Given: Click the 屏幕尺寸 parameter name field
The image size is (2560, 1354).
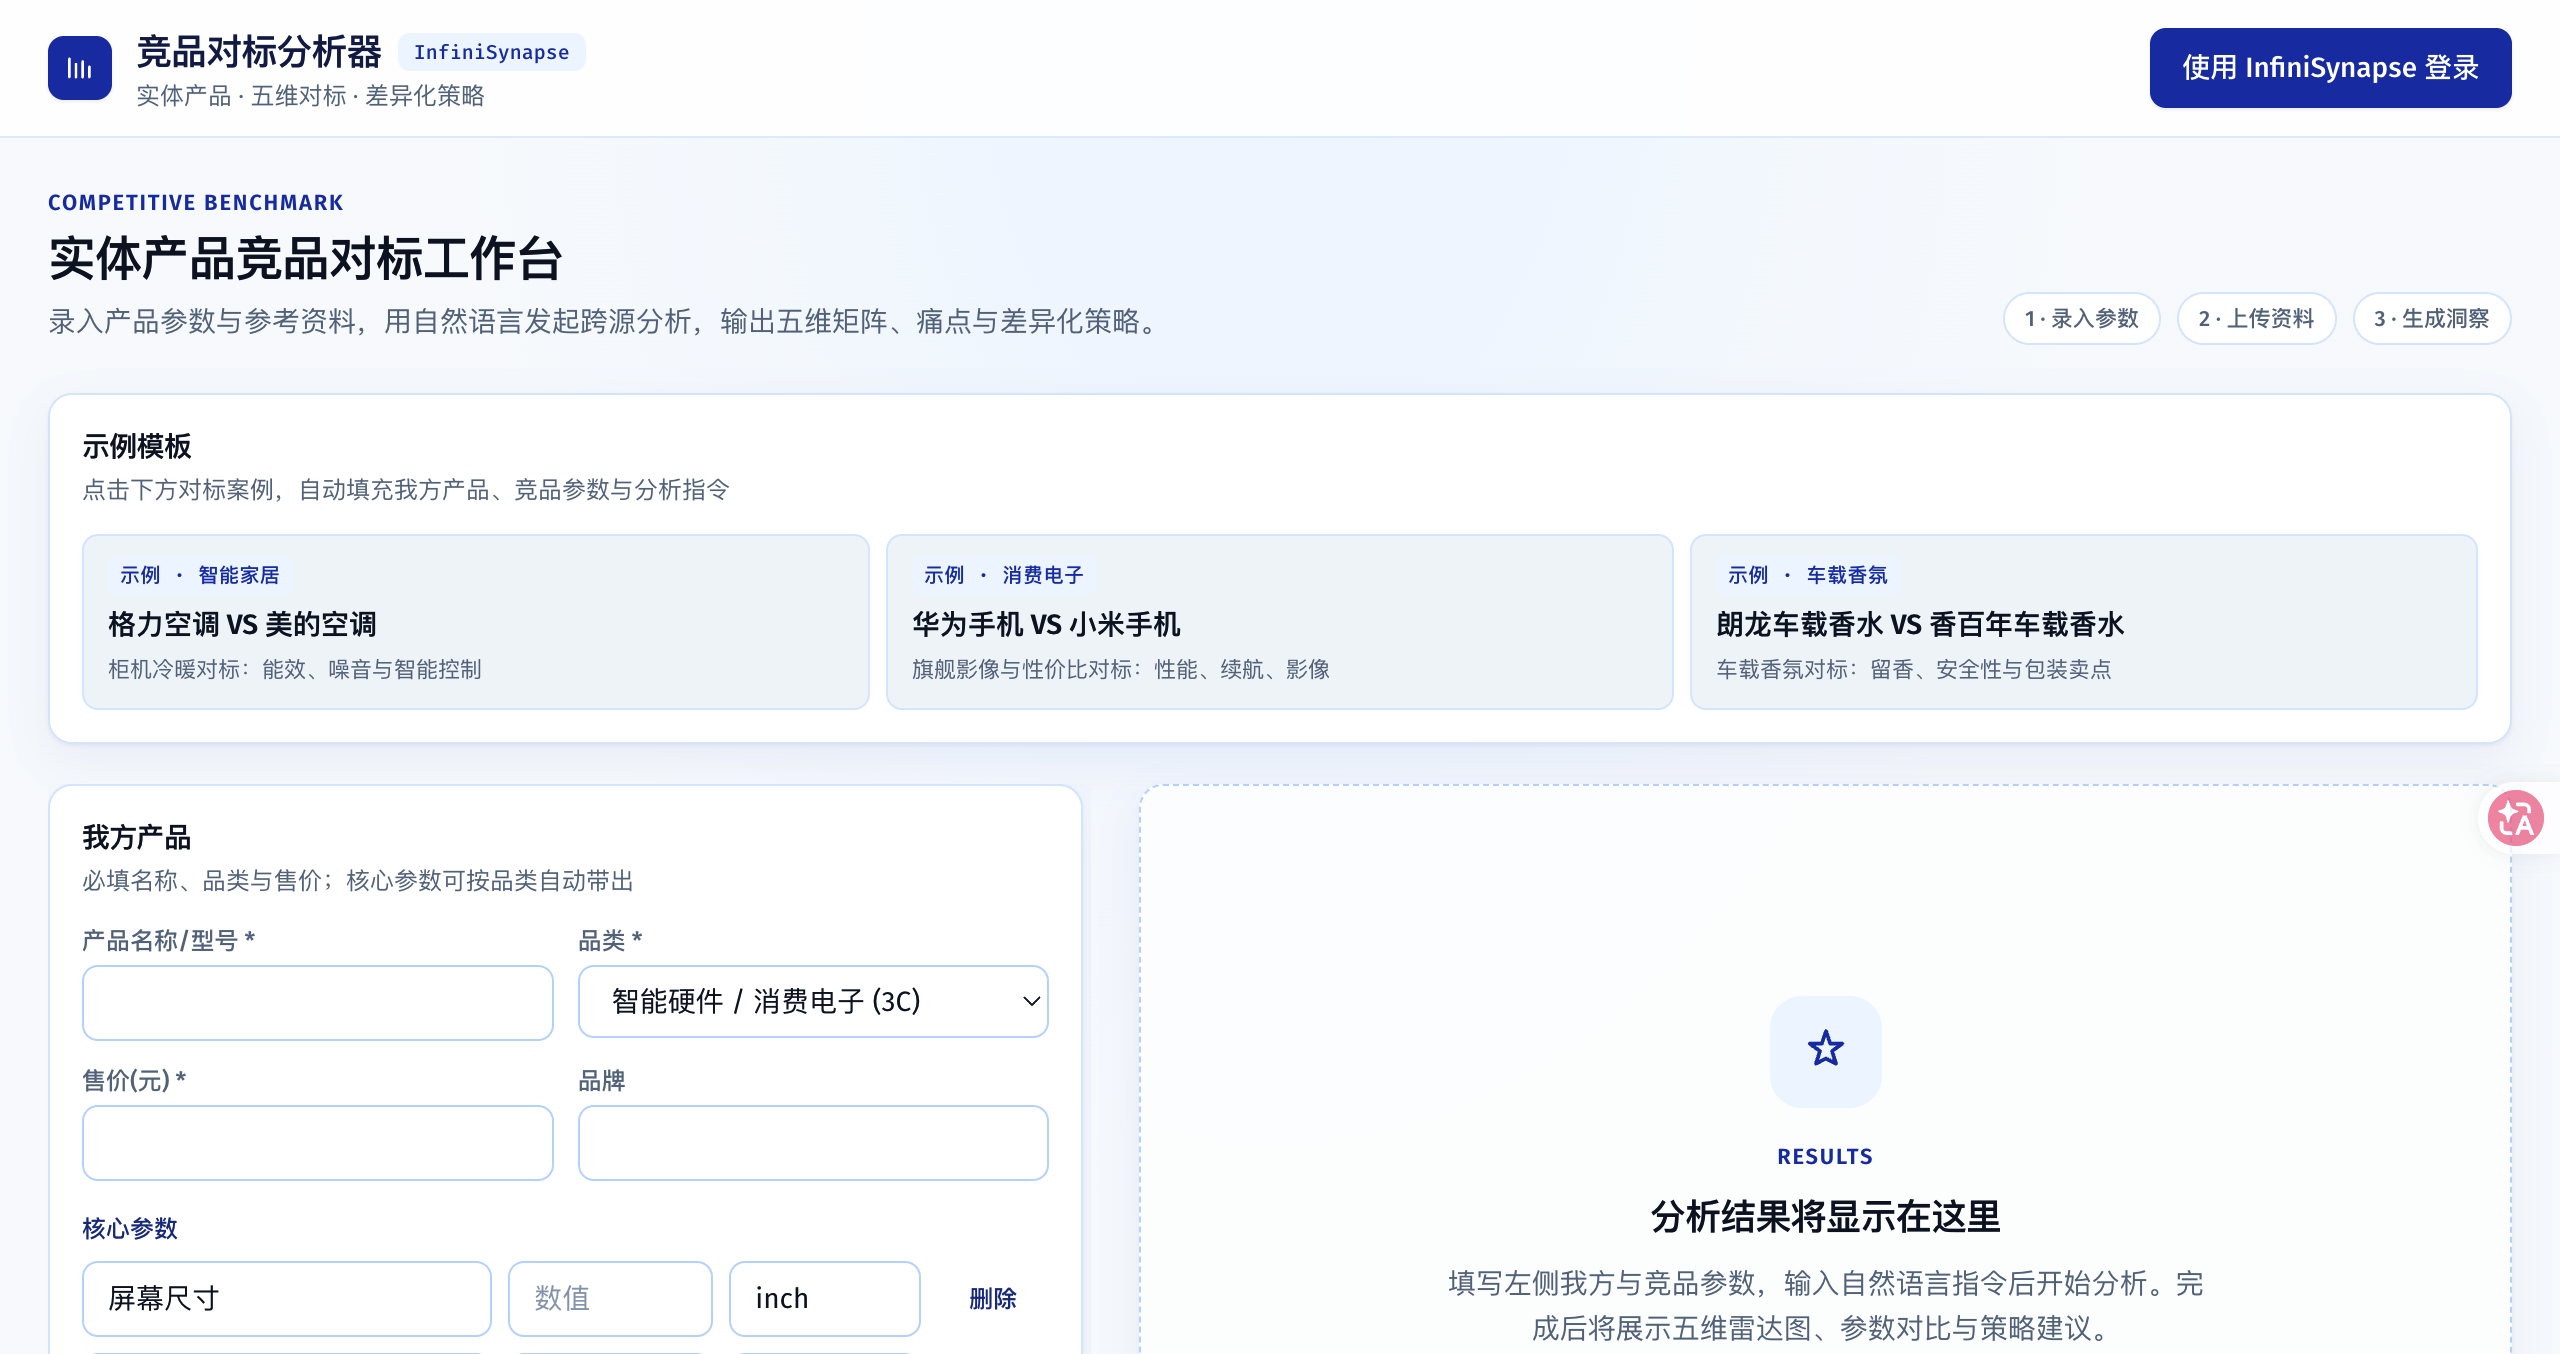Looking at the screenshot, I should [x=287, y=1299].
